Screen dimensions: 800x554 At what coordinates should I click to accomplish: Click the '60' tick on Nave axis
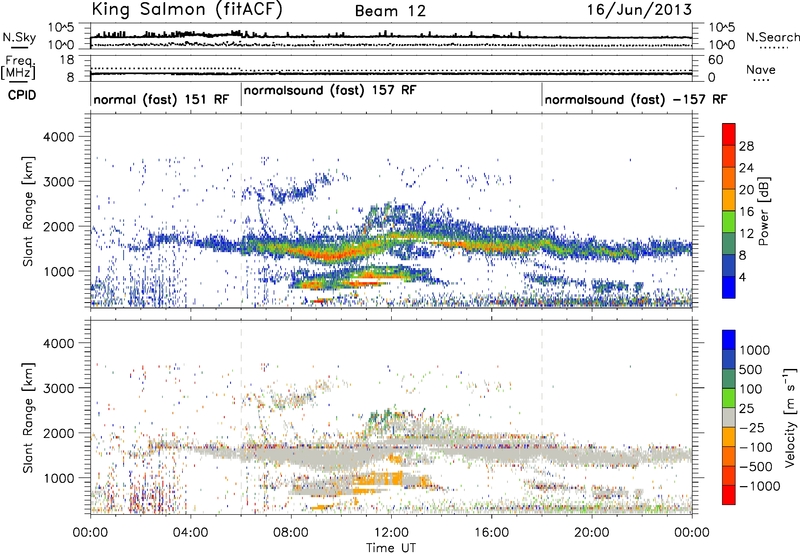pos(716,60)
